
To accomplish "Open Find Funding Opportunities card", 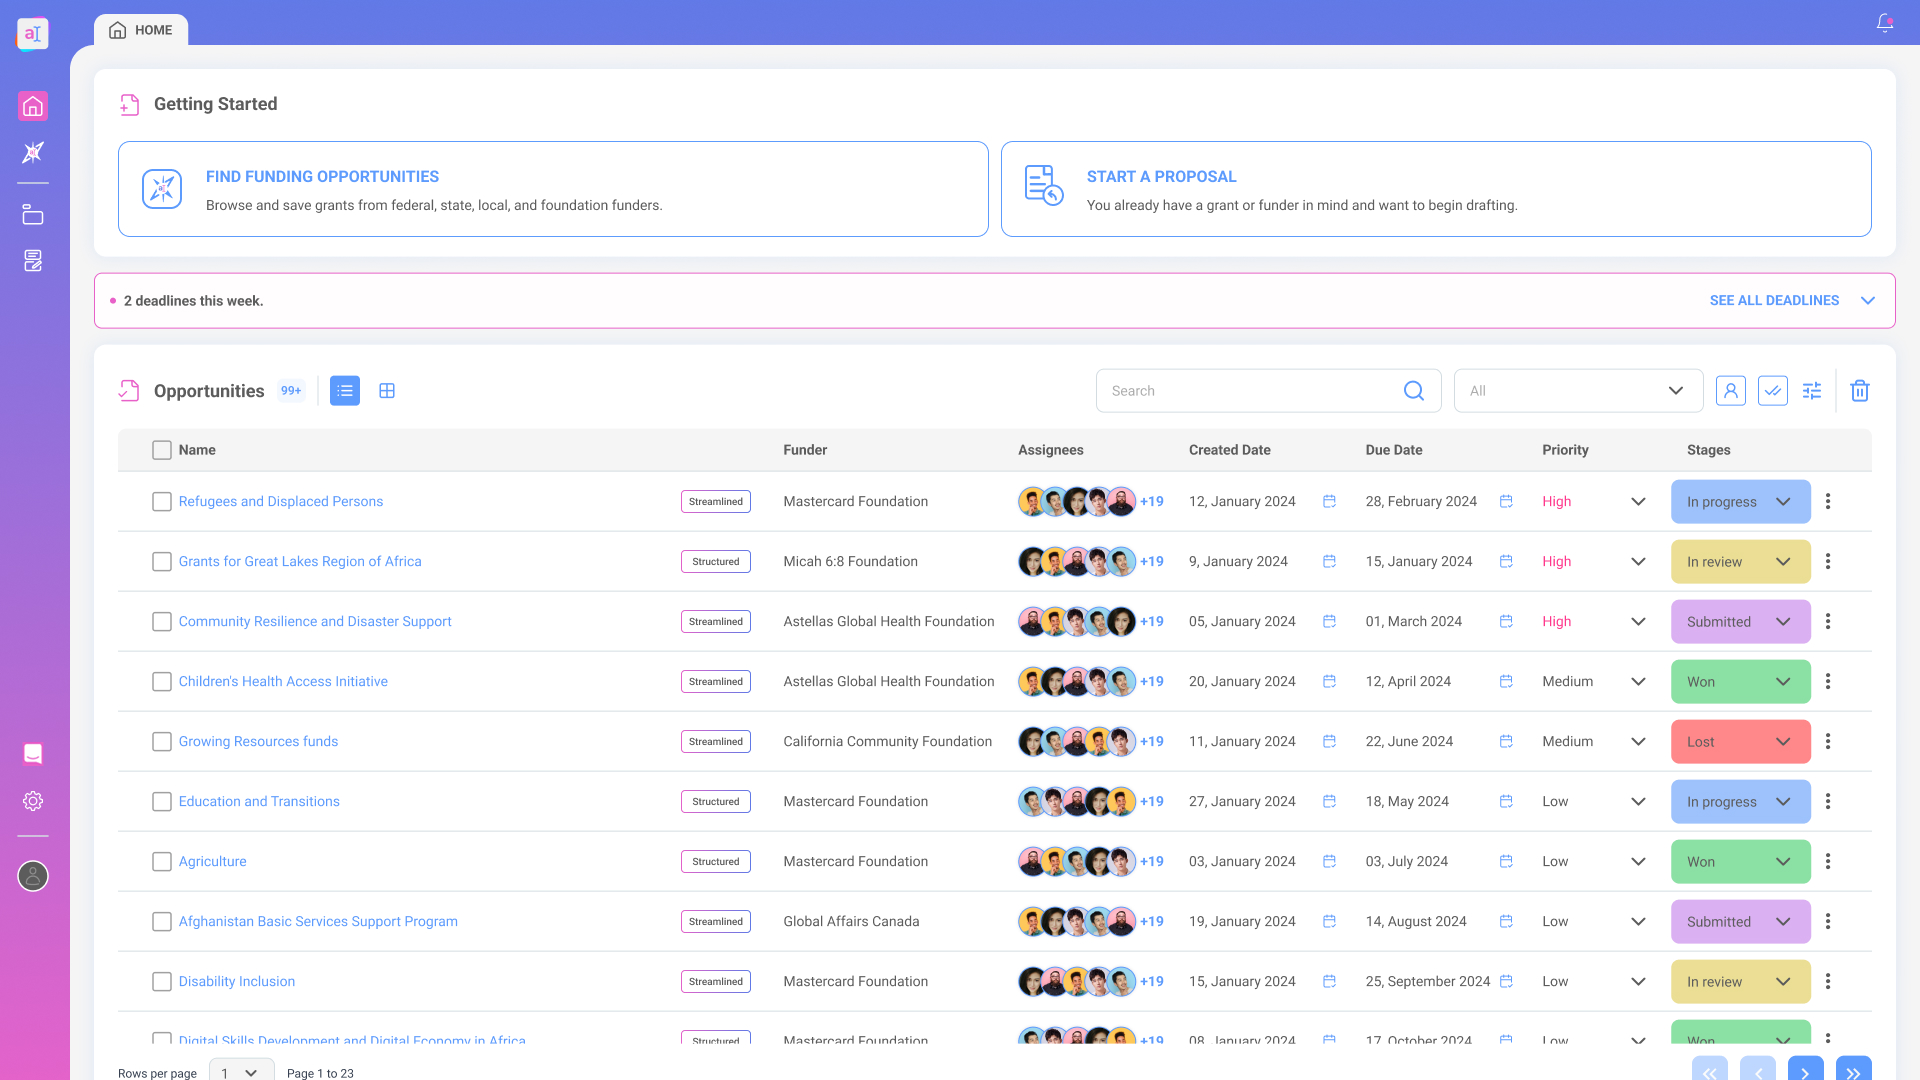I will coord(553,189).
